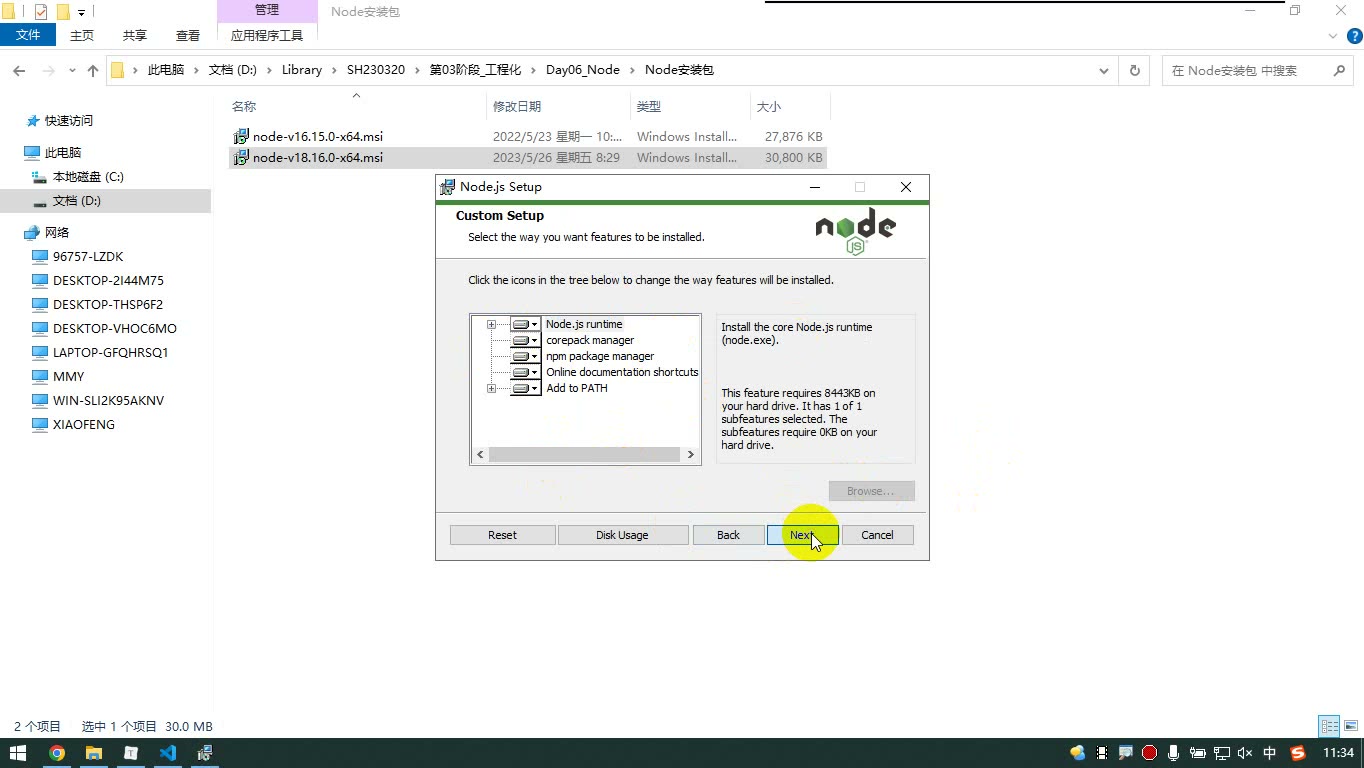The image size is (1364, 768).
Task: Select DESKTOP-2I44M75 network computer
Action: click(x=108, y=280)
